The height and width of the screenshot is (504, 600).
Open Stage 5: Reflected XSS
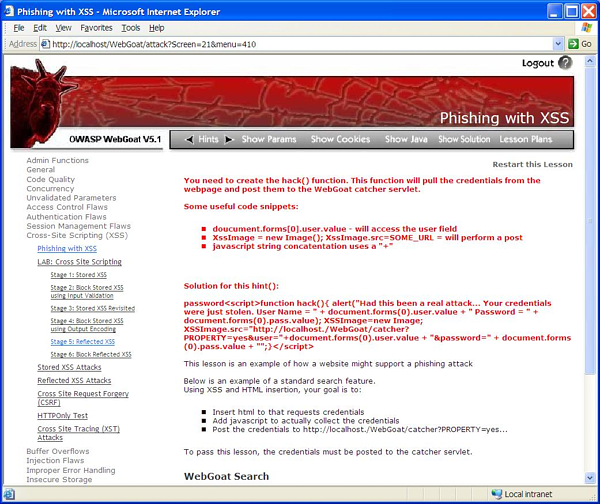[83, 342]
